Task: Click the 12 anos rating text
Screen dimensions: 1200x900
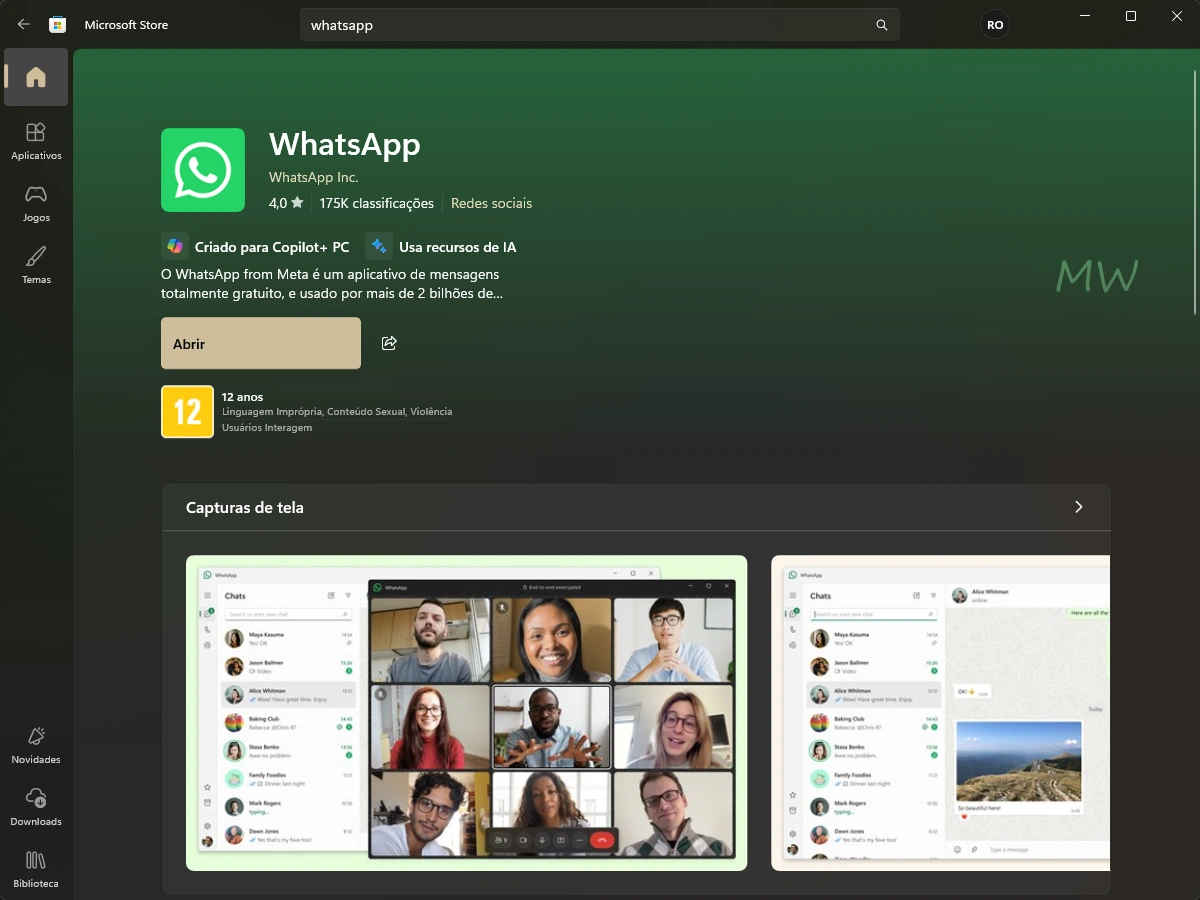Action: tap(243, 397)
